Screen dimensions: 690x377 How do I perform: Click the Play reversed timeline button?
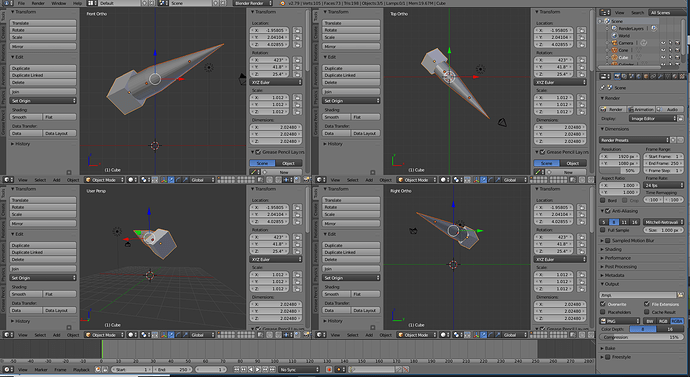(x=250, y=370)
